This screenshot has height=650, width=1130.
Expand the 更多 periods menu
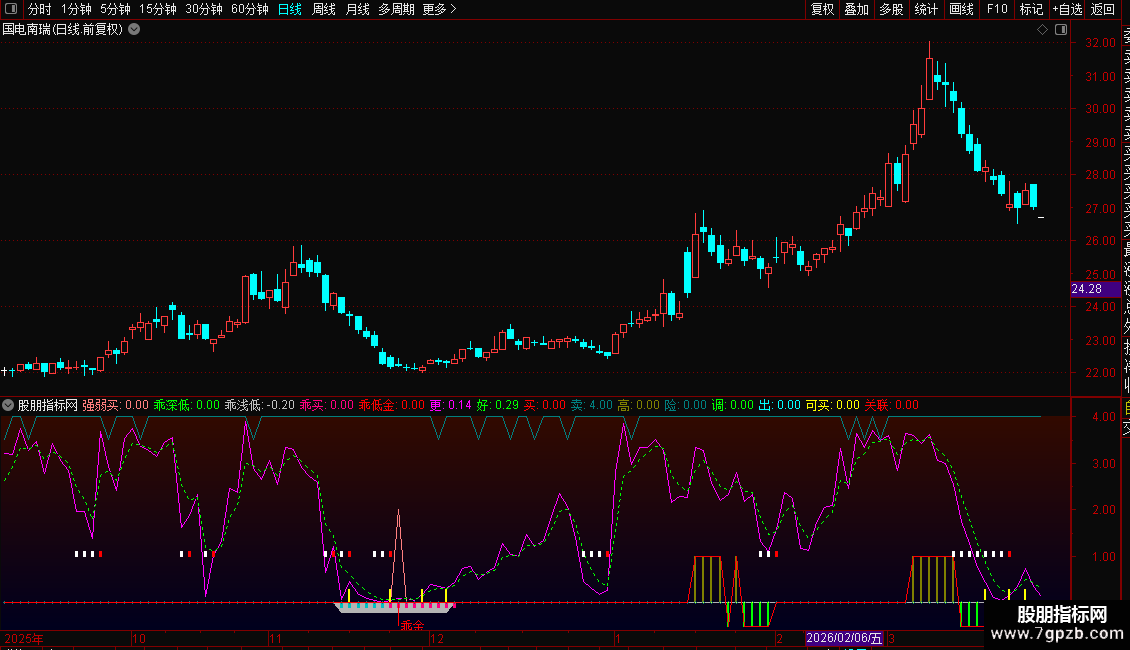[440, 9]
